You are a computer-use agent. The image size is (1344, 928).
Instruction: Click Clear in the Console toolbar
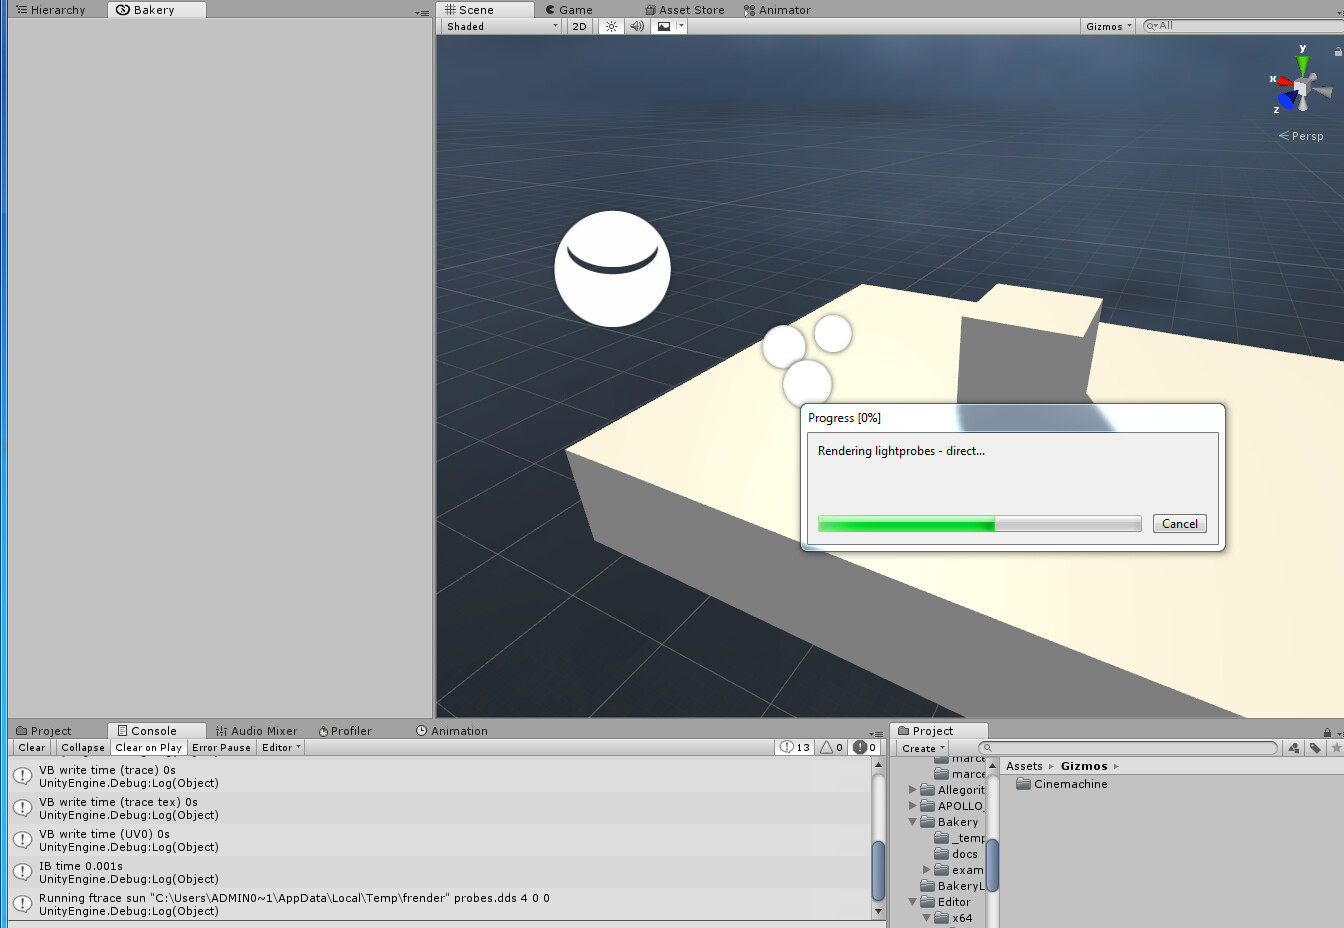(x=30, y=747)
